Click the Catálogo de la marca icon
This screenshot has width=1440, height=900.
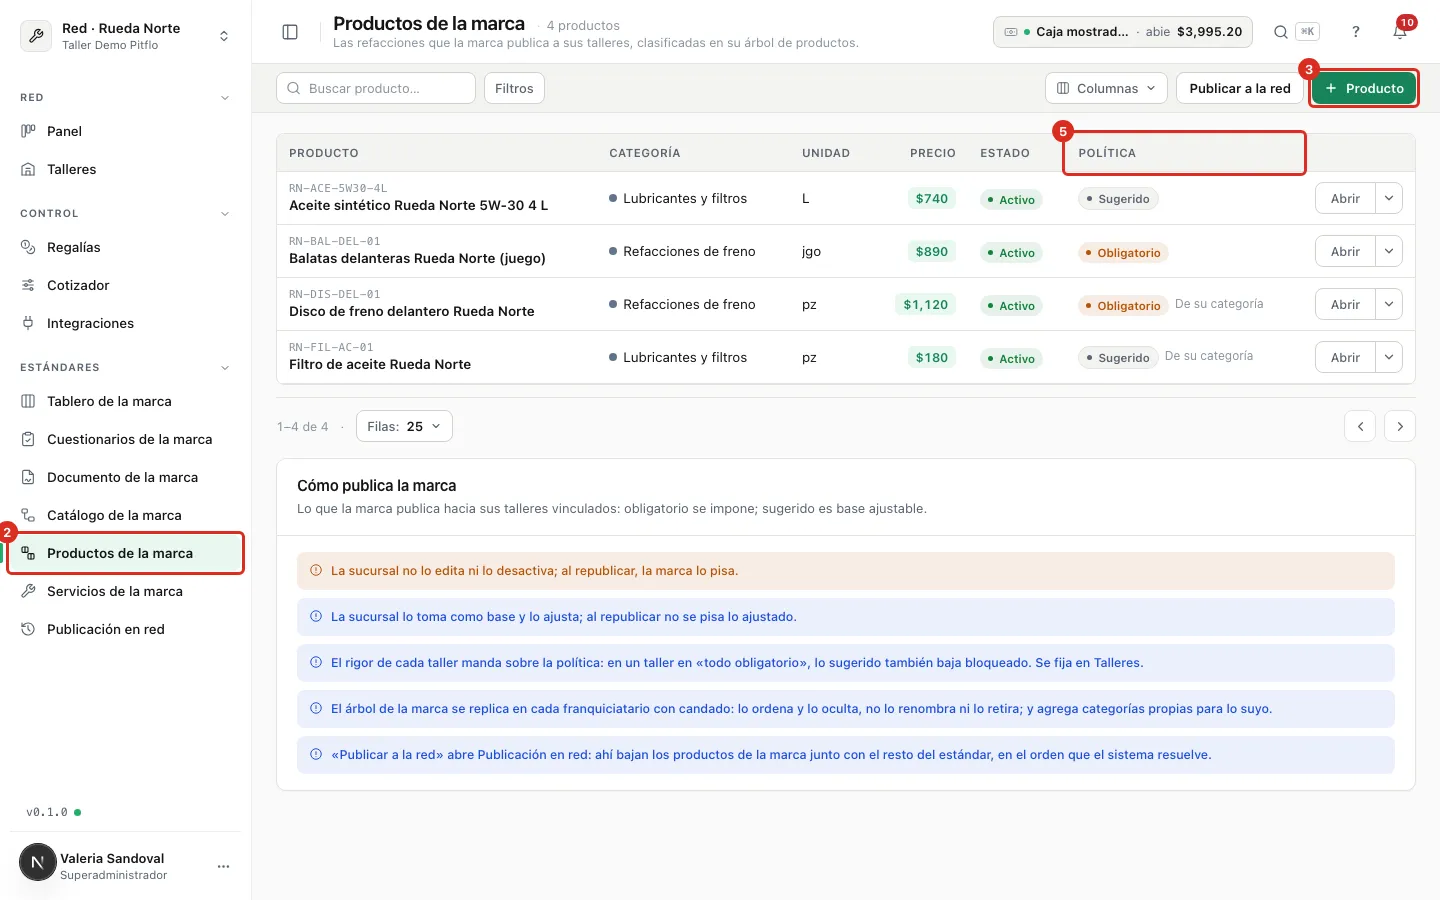pyautogui.click(x=28, y=515)
